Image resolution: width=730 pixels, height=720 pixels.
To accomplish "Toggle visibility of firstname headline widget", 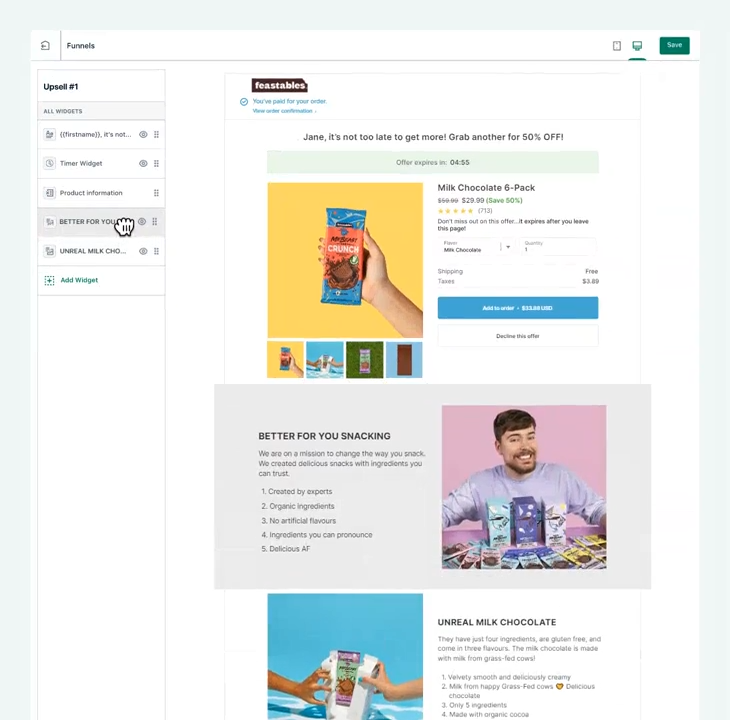I will [x=143, y=135].
